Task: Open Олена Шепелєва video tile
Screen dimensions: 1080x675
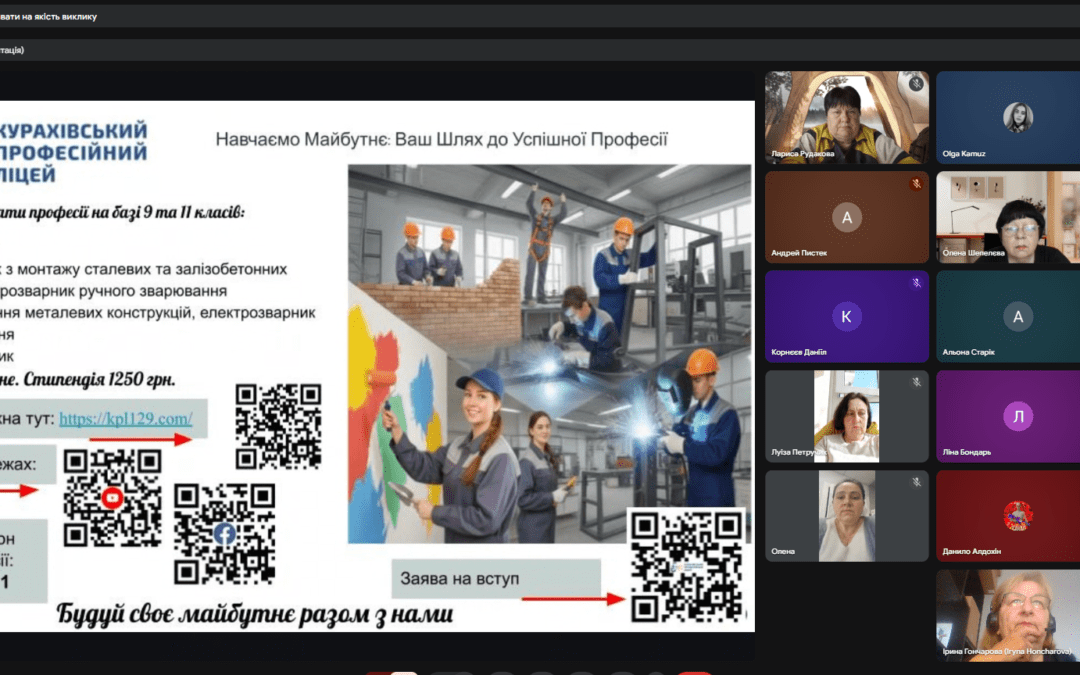Action: click(1008, 217)
